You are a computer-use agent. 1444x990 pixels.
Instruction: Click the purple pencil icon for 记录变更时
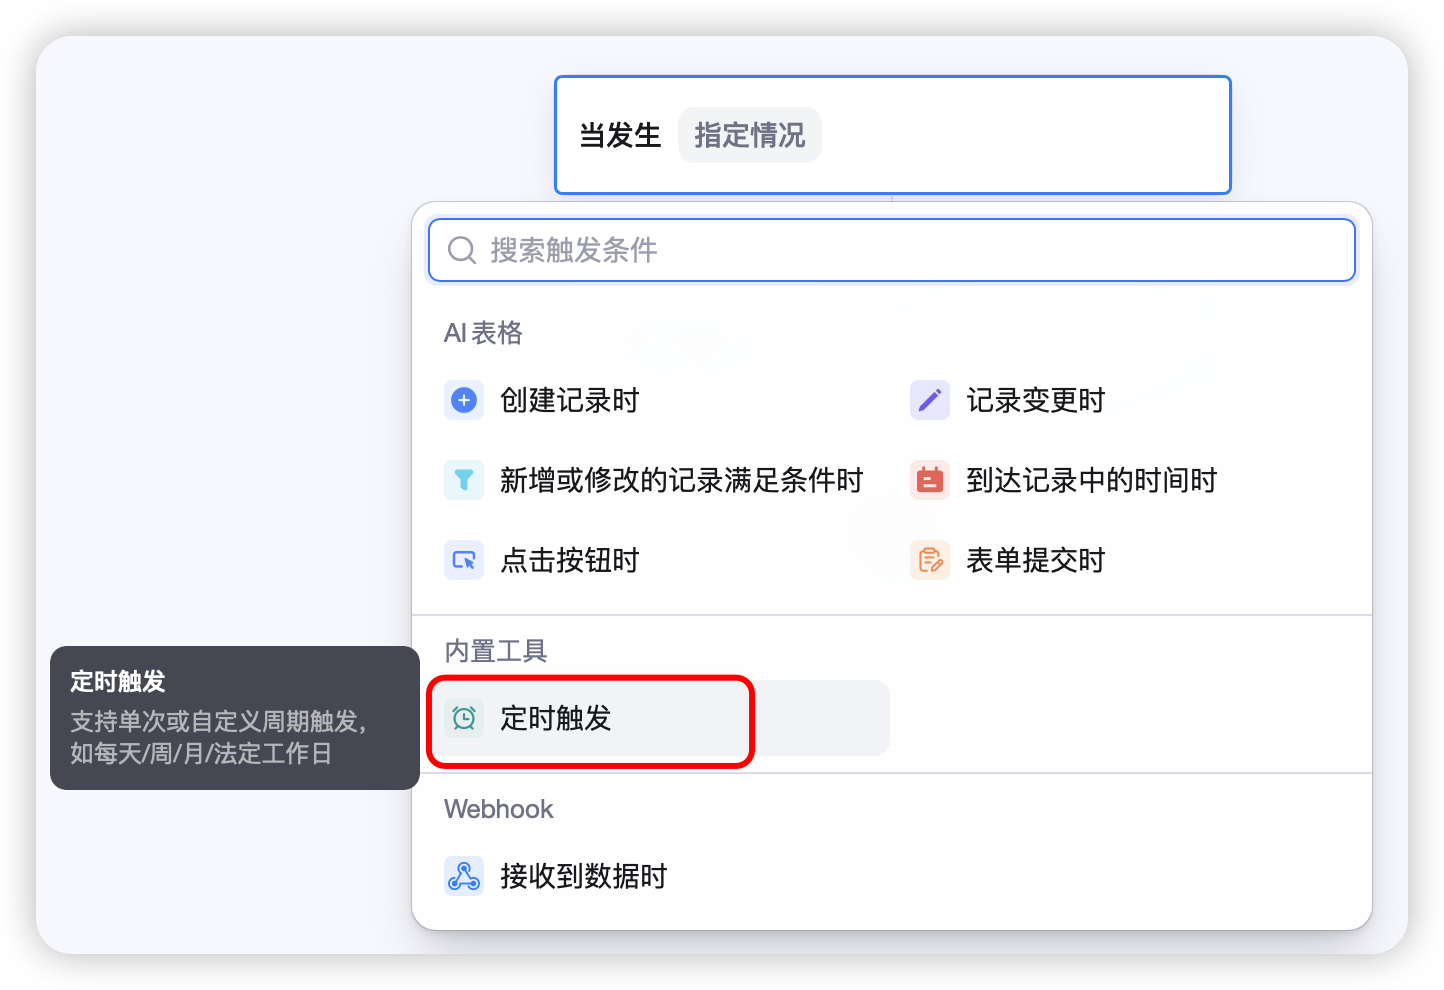[930, 400]
